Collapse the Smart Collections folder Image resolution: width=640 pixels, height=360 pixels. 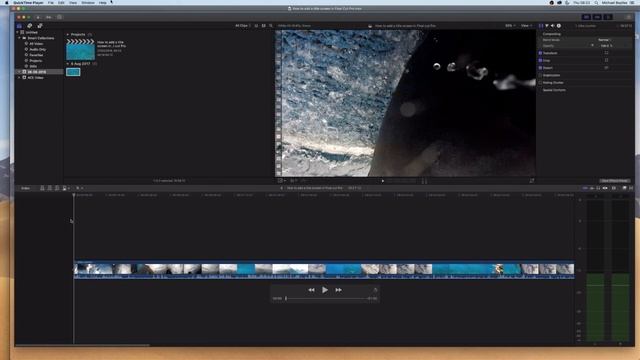point(19,38)
